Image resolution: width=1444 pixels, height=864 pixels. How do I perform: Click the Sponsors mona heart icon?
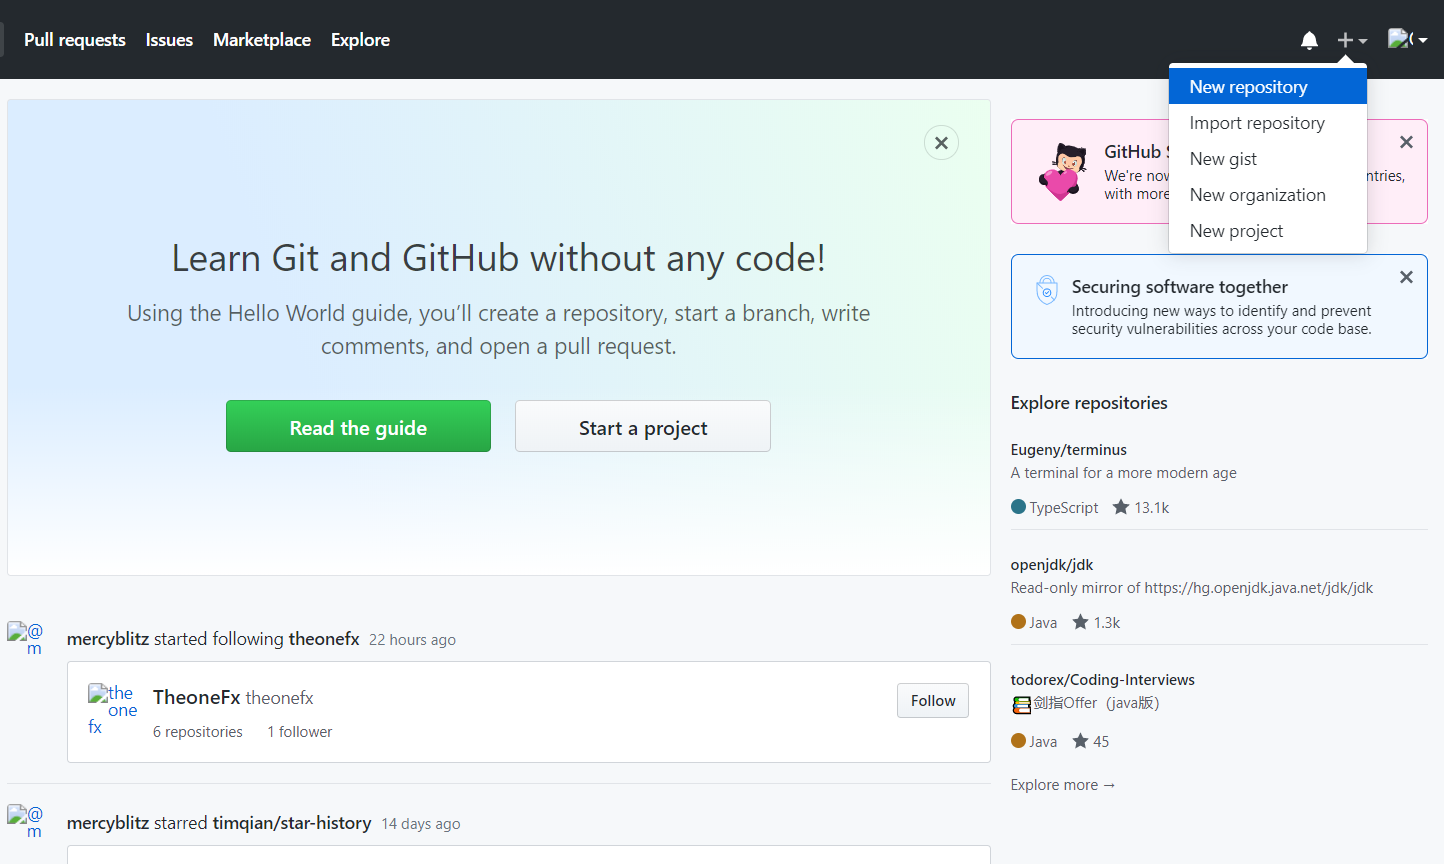click(1062, 171)
